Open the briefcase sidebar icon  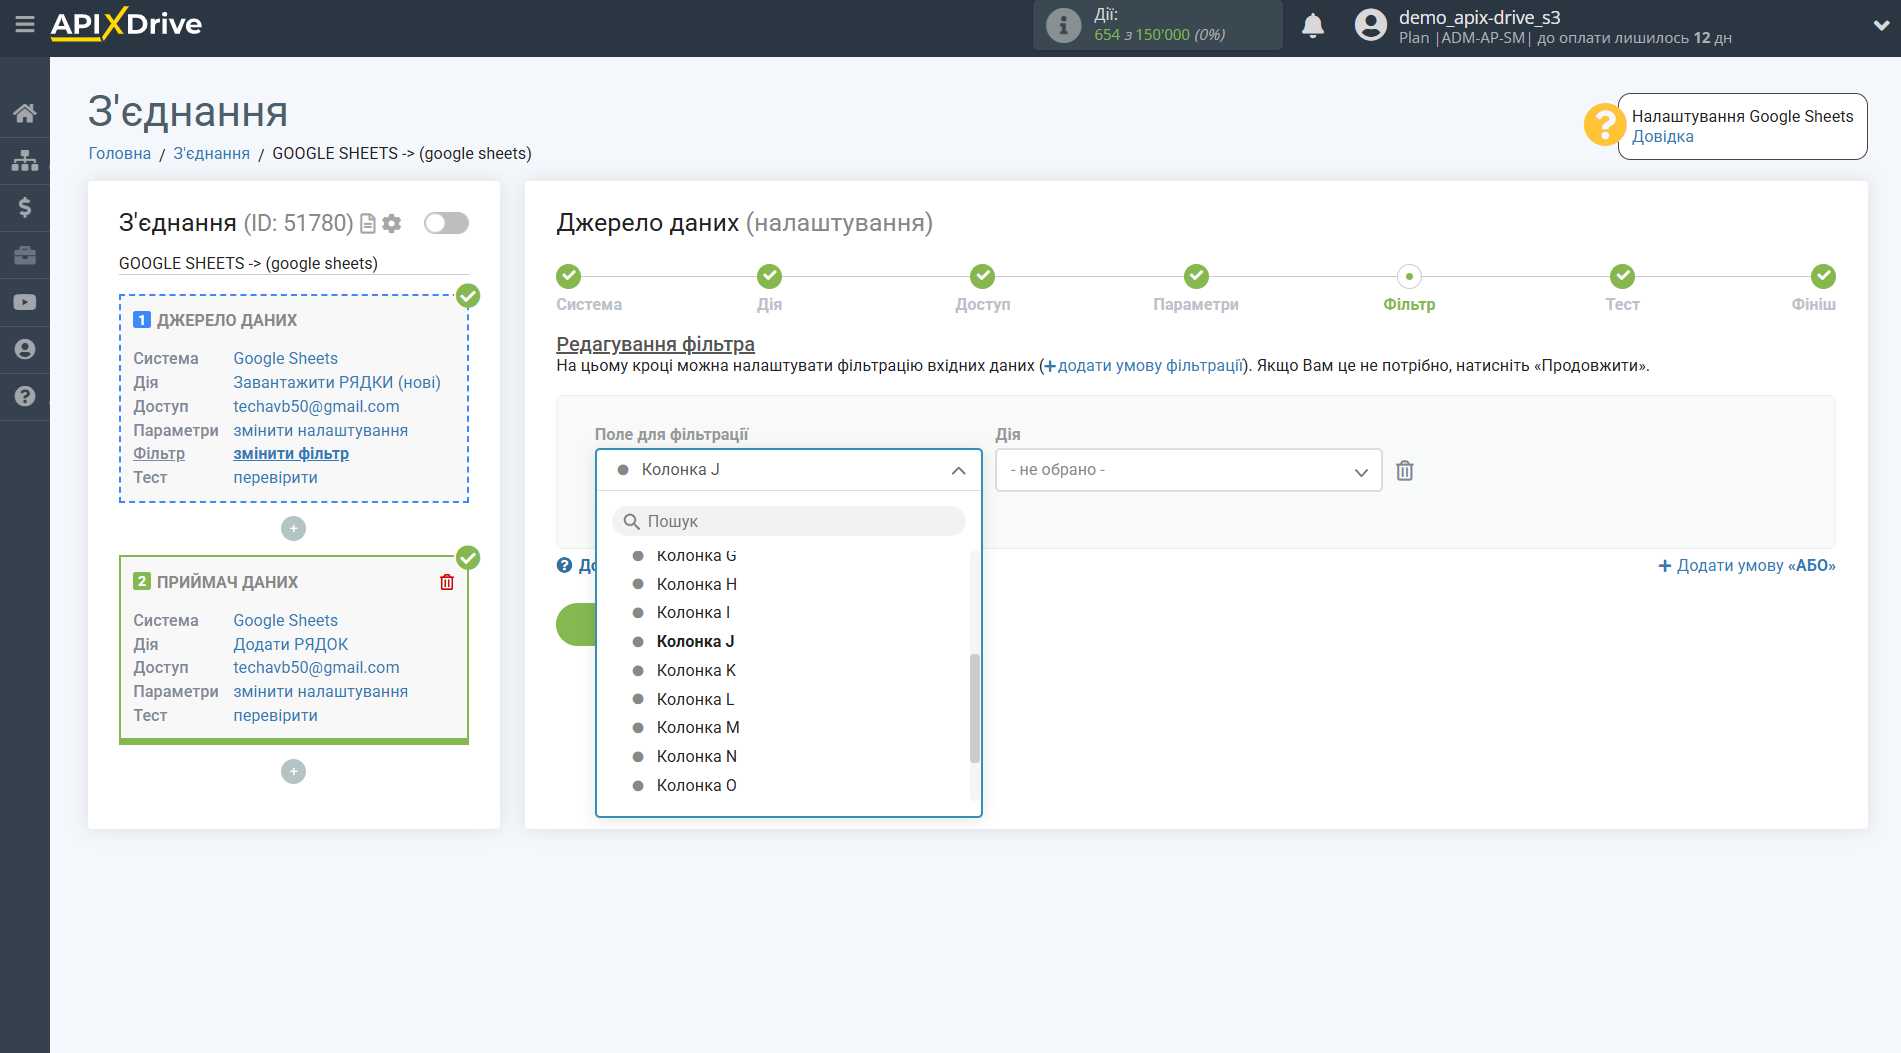(x=25, y=255)
